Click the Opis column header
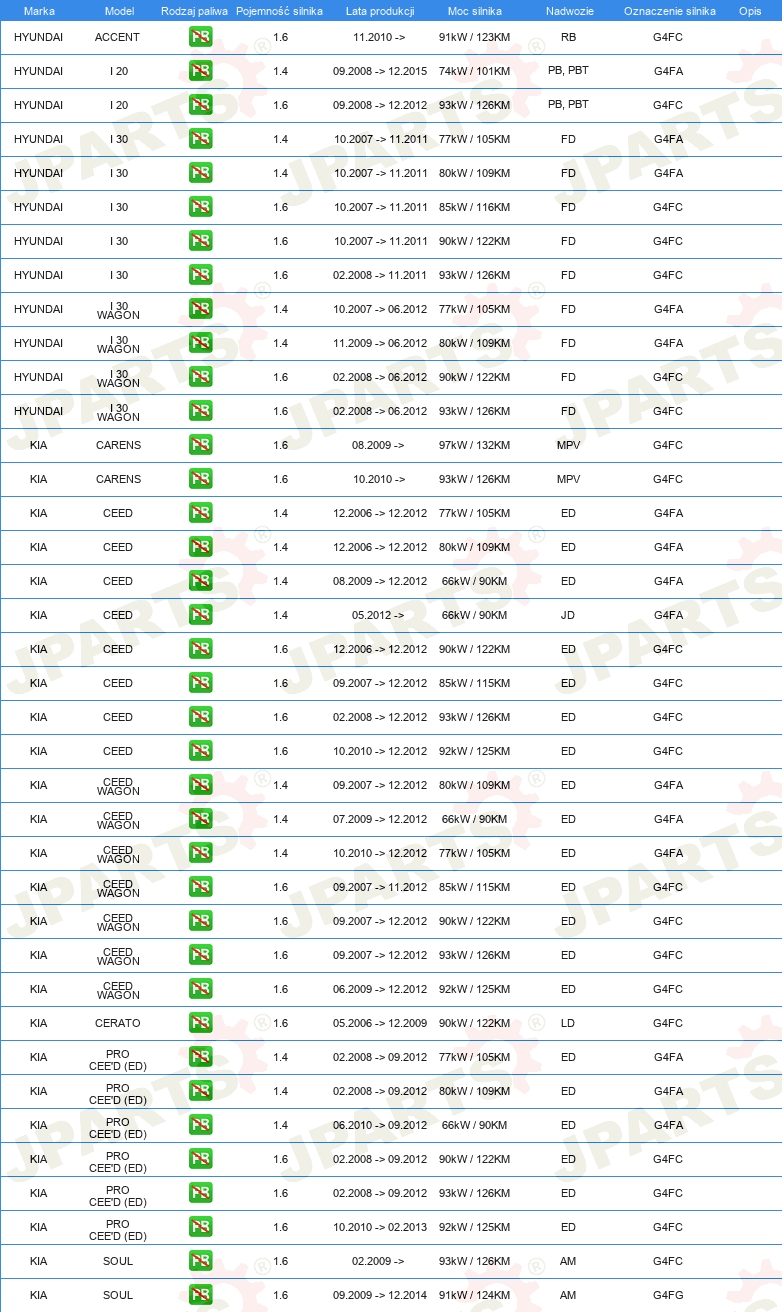The image size is (782, 1312). point(750,11)
